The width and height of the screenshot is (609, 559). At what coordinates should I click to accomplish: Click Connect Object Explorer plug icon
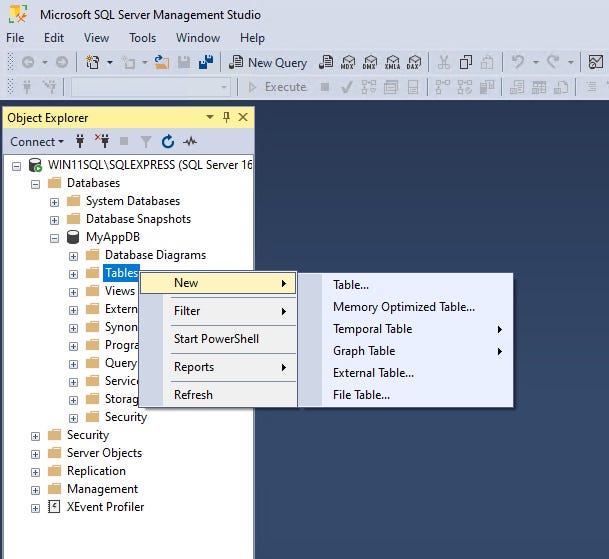point(80,141)
